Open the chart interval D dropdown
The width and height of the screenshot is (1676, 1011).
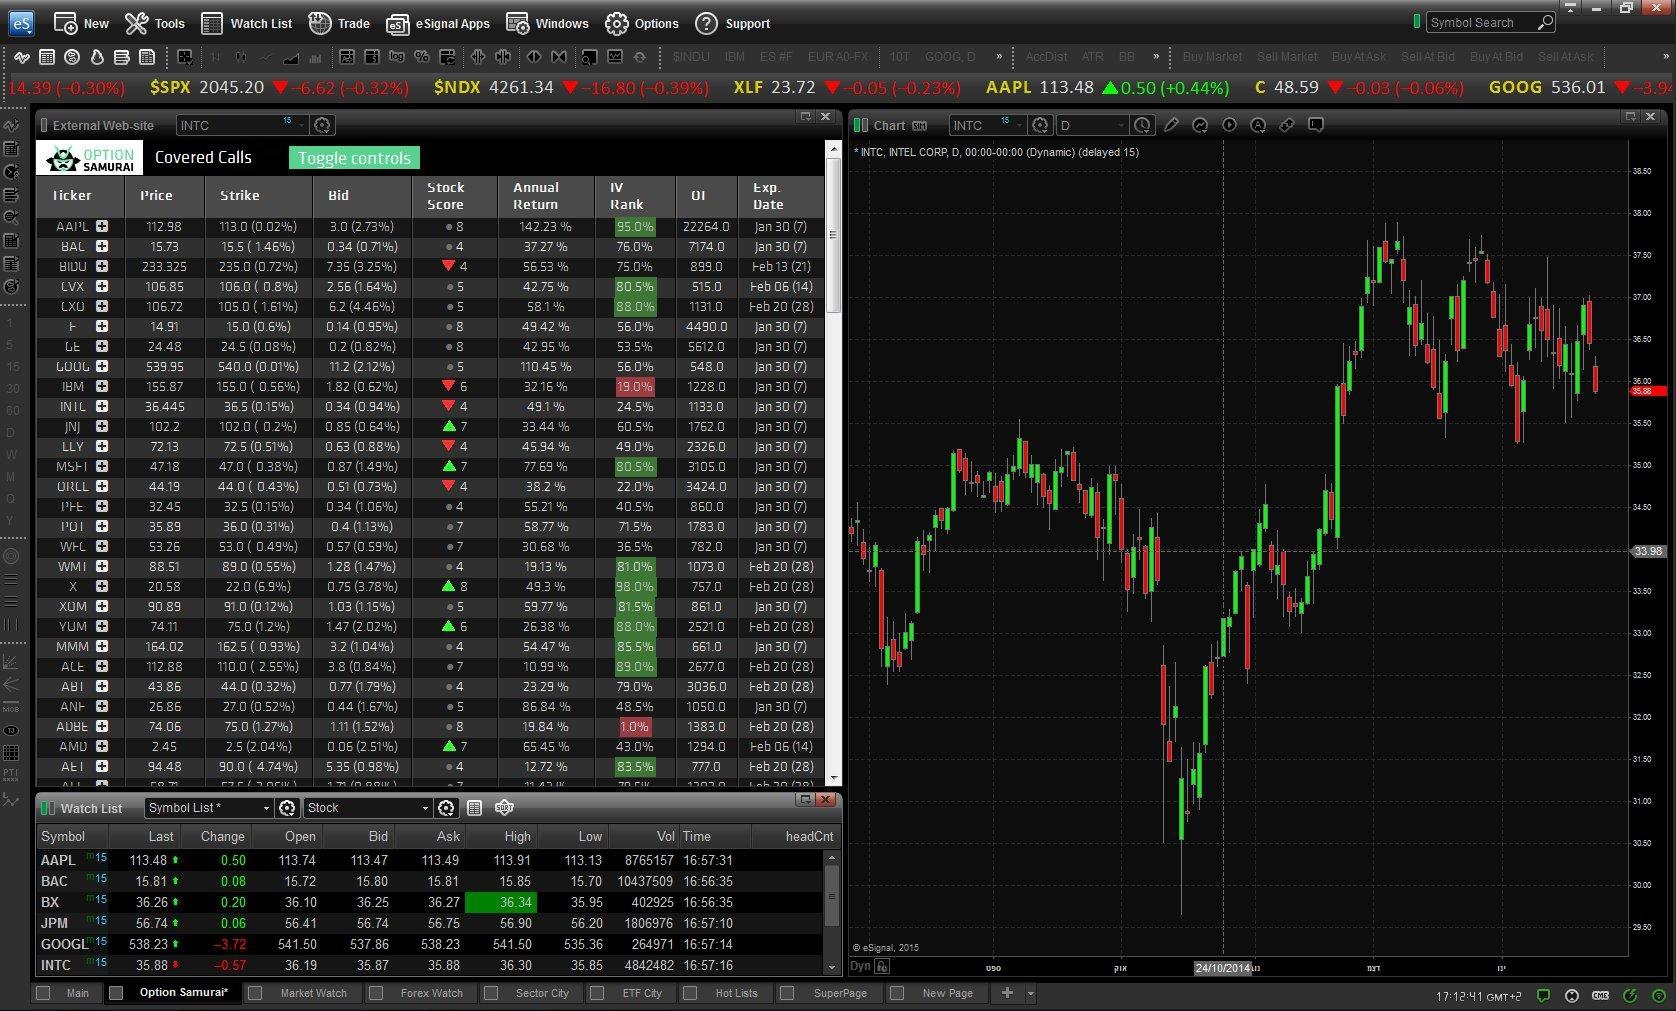tap(1094, 125)
